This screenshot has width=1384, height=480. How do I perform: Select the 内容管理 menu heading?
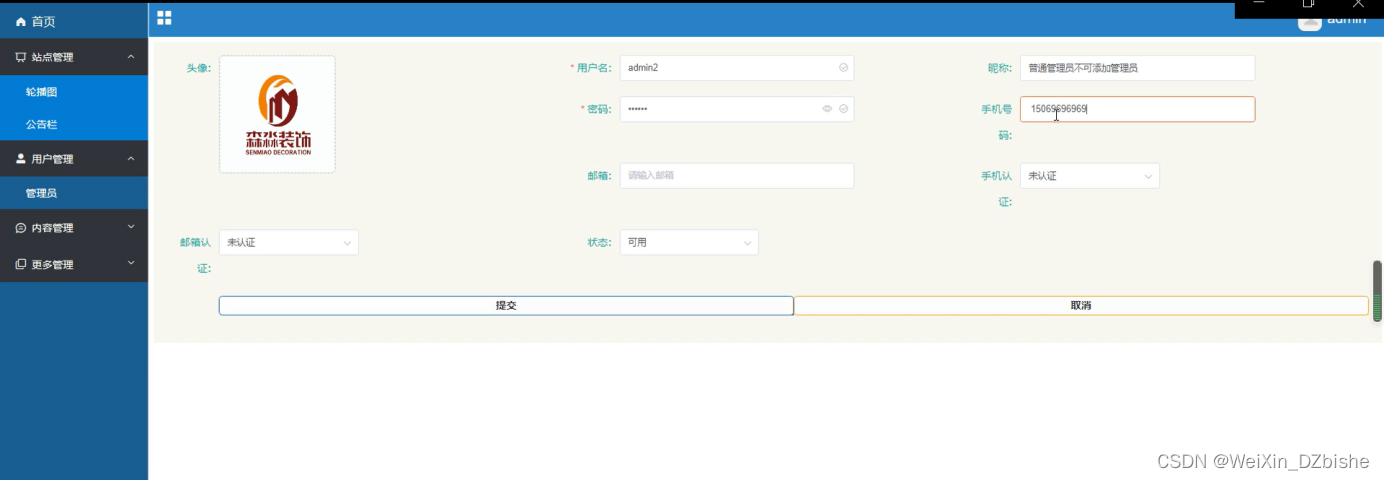pos(74,228)
